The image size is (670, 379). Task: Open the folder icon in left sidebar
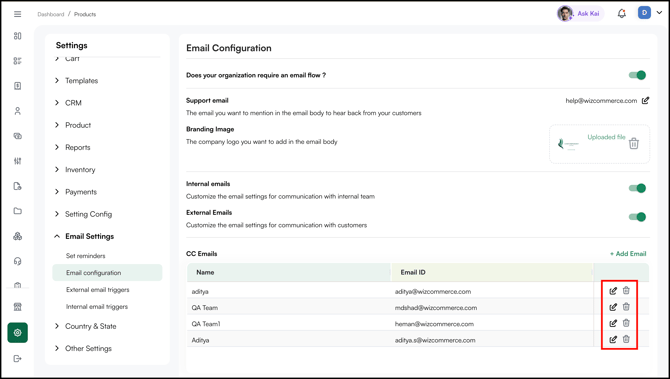(18, 211)
